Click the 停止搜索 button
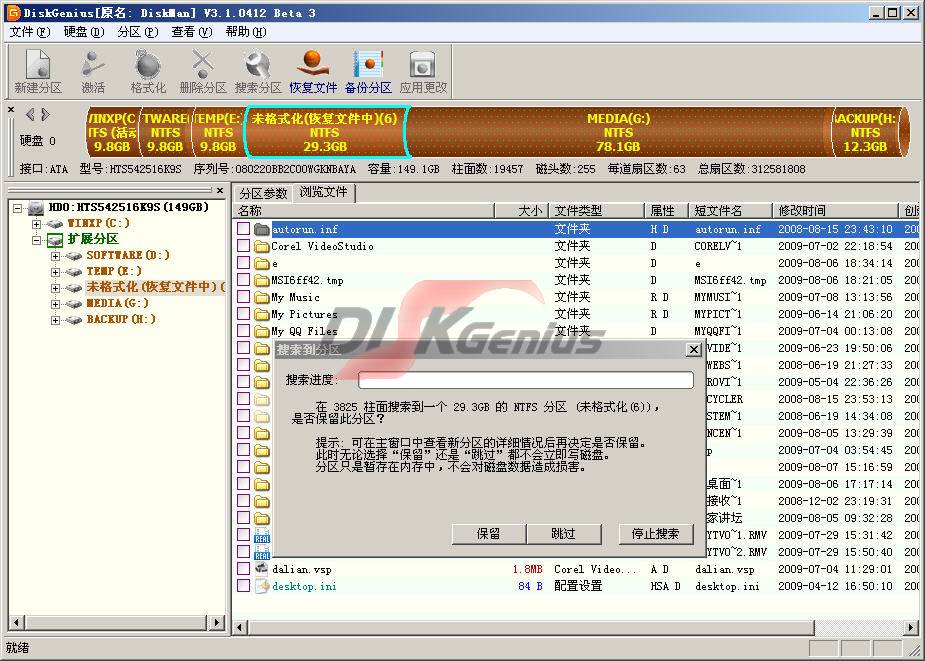Image resolution: width=925 pixels, height=661 pixels. click(655, 534)
